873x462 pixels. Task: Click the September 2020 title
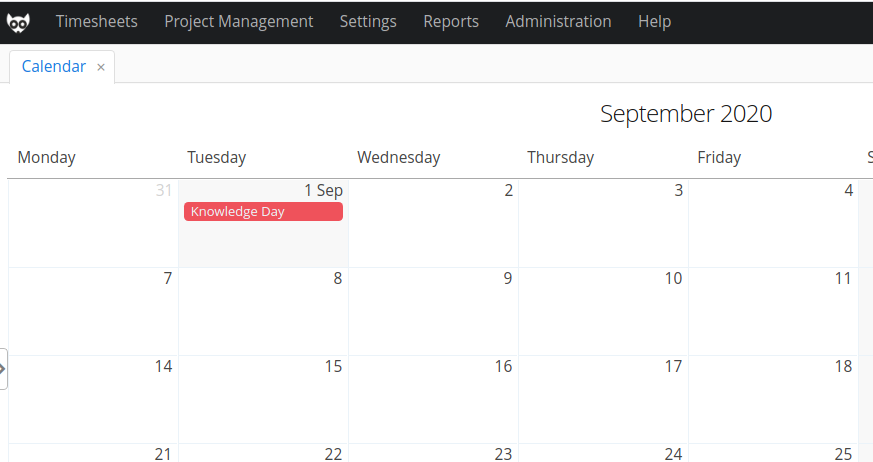click(x=686, y=114)
